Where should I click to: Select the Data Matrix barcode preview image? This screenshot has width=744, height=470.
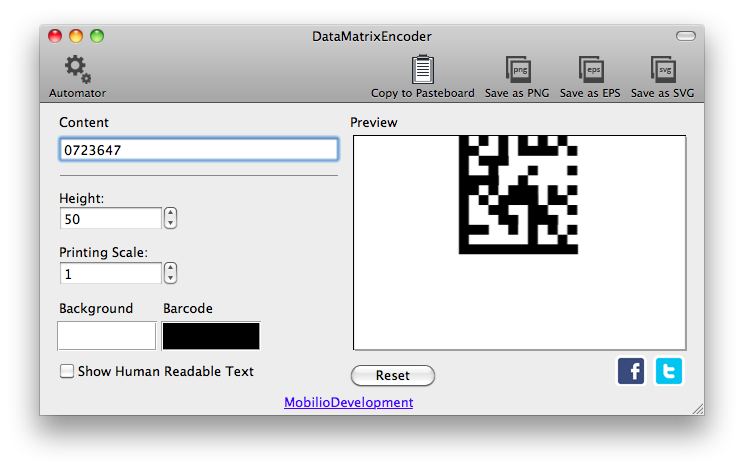(518, 195)
